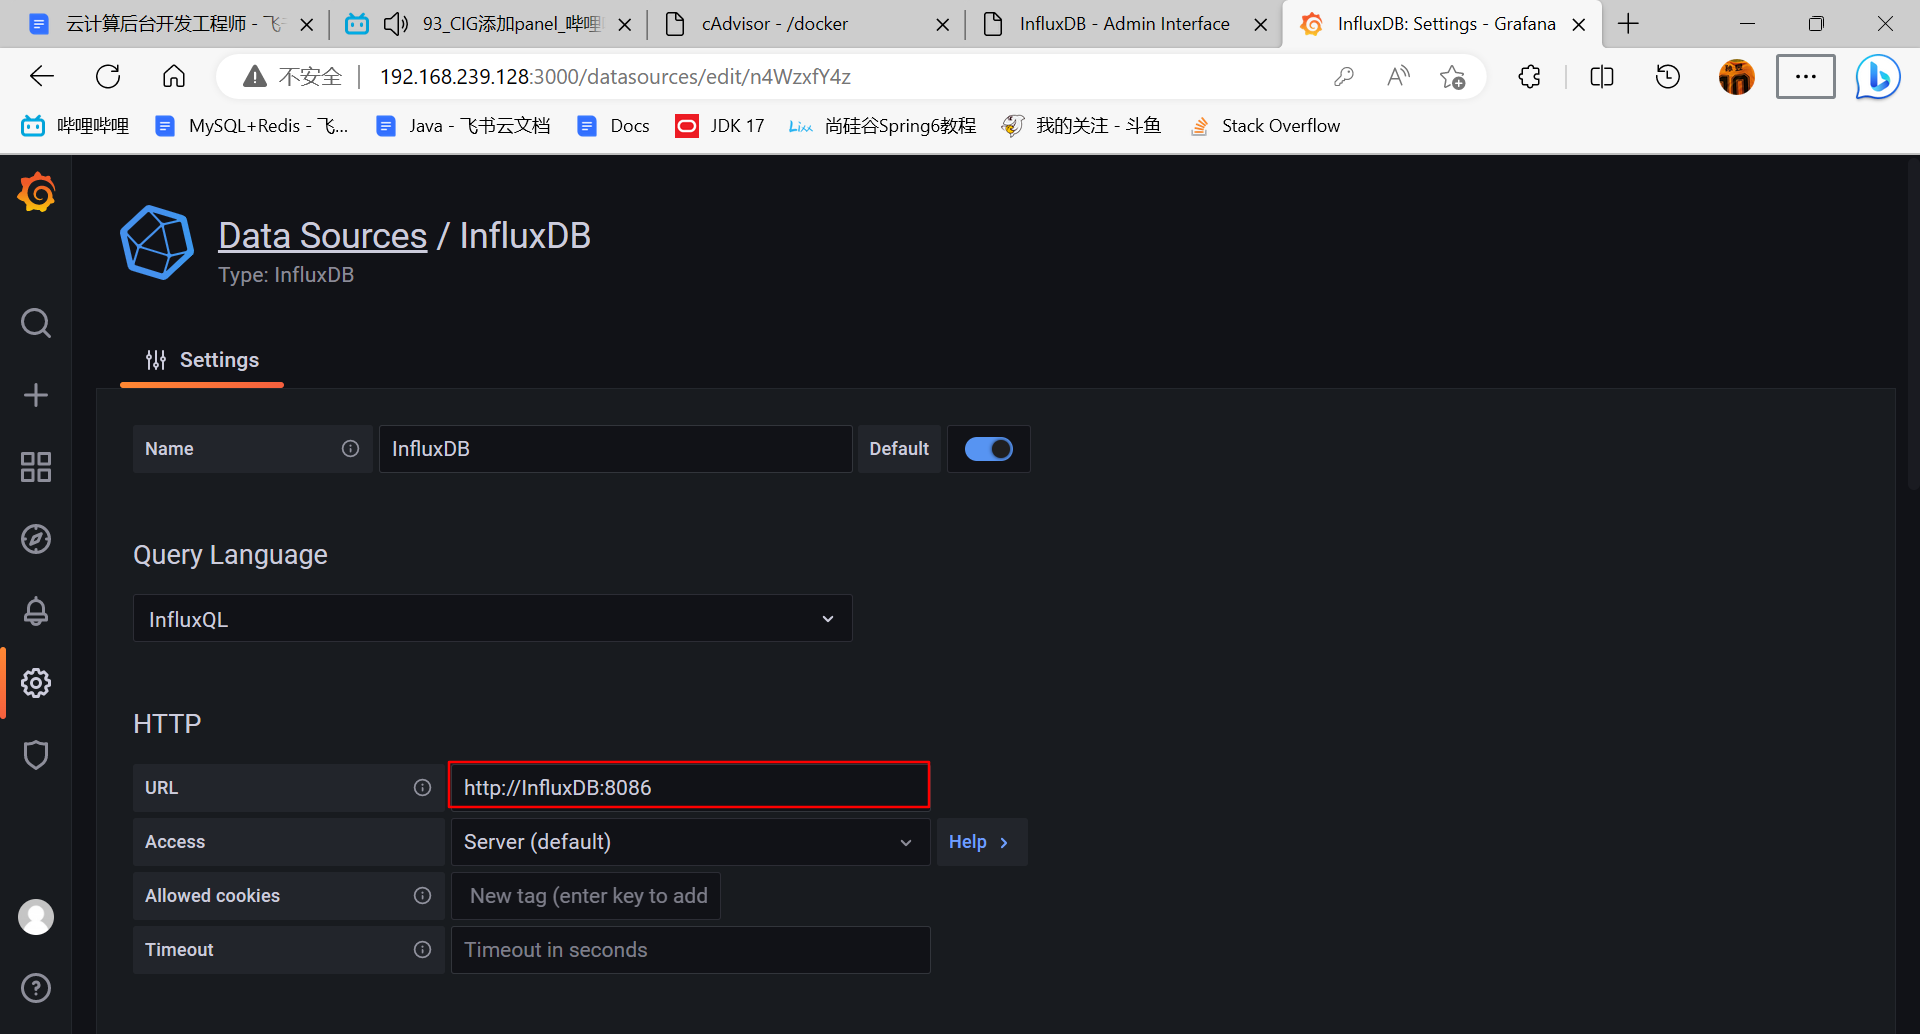This screenshot has height=1034, width=1920.
Task: Open the 尚硅谷Spring6教程 bookmark
Action: pos(882,126)
